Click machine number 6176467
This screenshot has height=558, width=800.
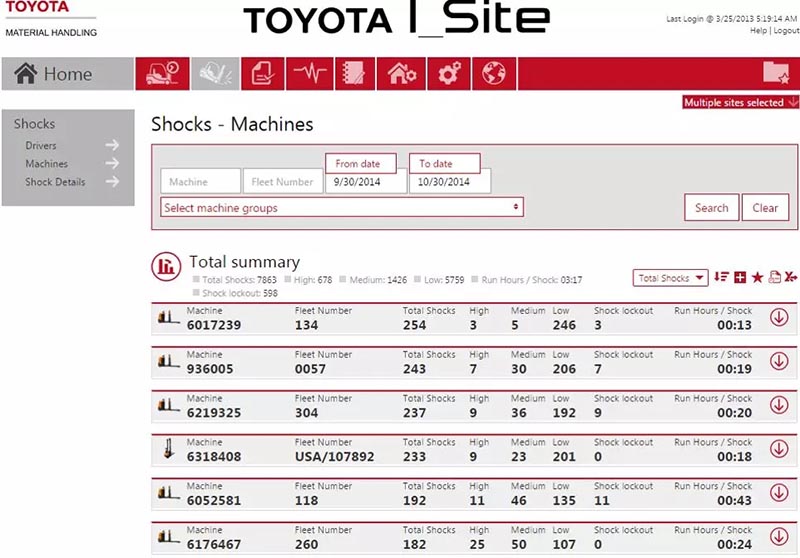point(214,544)
